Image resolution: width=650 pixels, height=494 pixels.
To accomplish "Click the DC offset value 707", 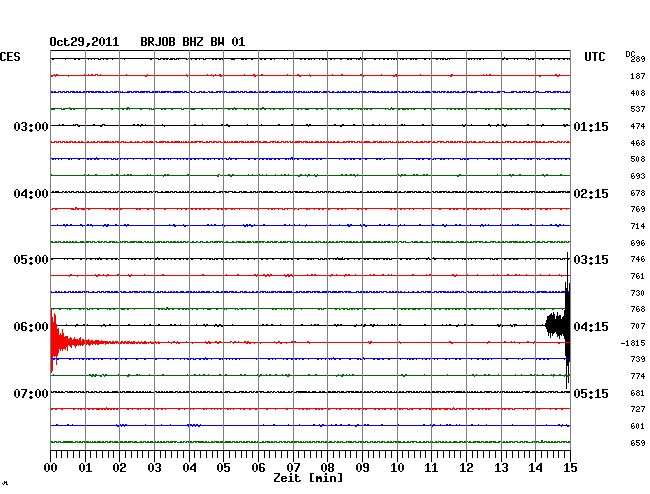I will [638, 326].
